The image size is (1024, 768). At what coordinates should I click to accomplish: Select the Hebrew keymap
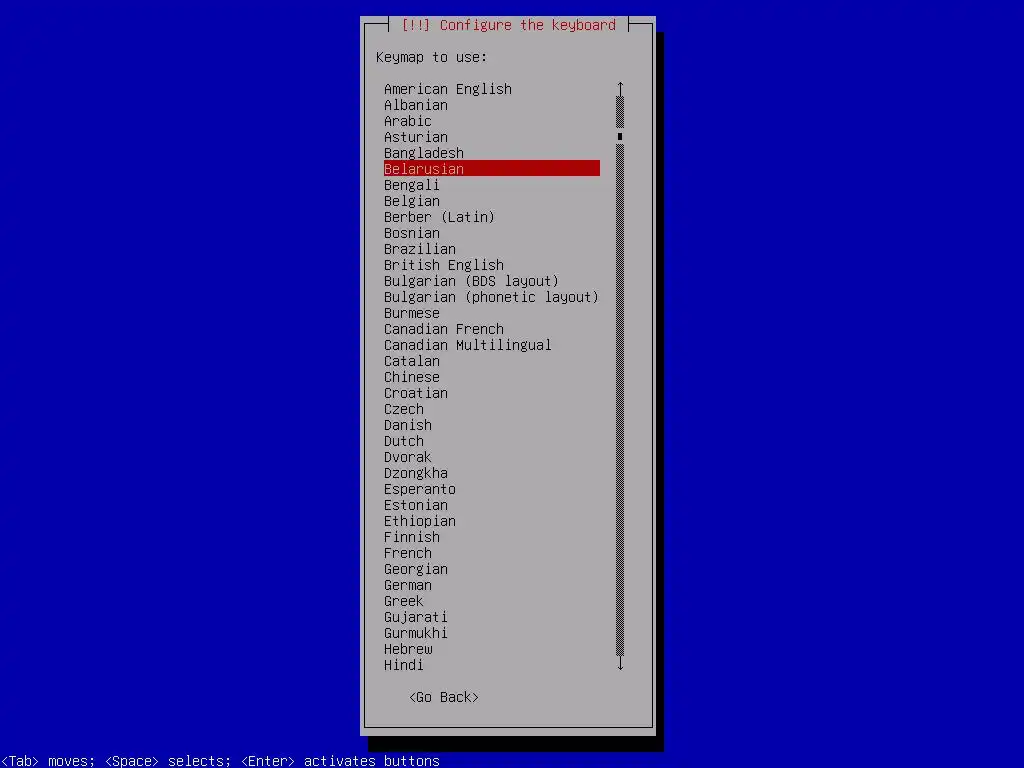tap(492, 649)
